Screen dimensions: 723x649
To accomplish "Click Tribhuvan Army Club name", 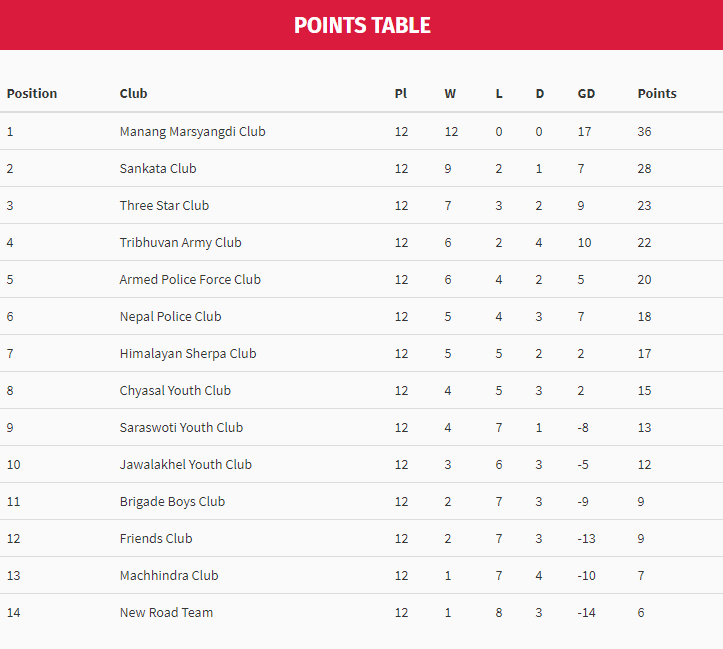I will pos(180,243).
